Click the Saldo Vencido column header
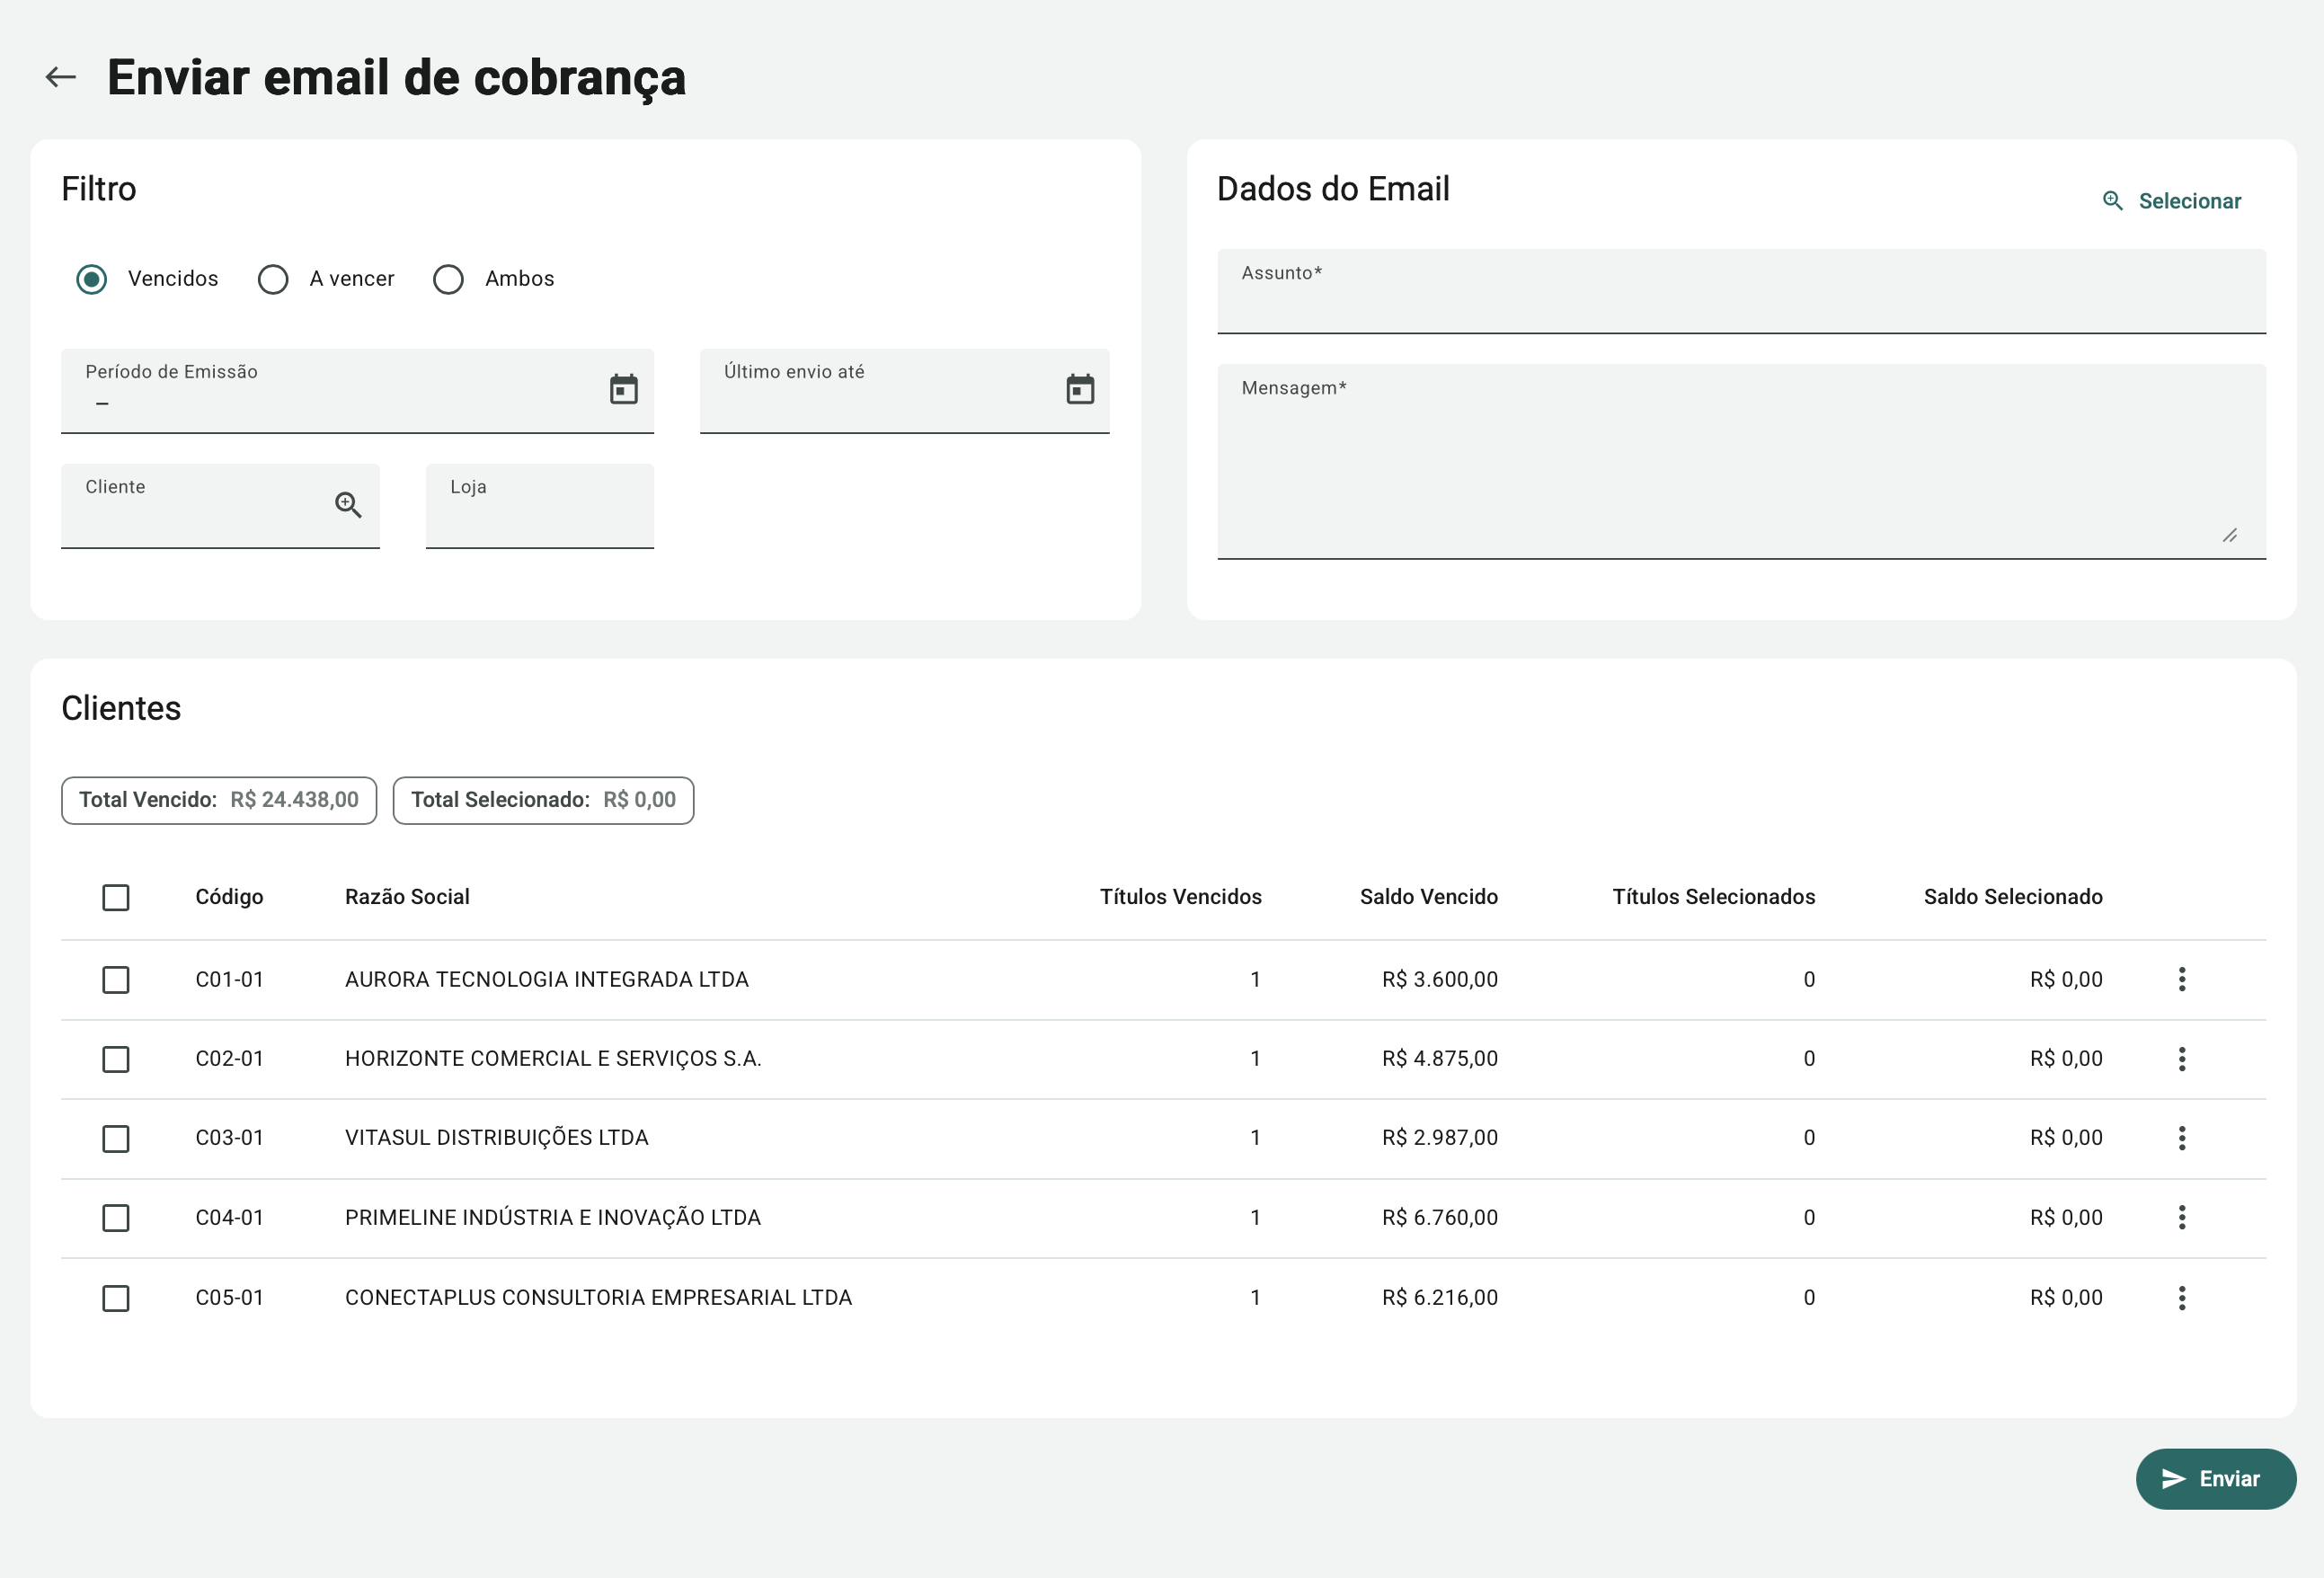The width and height of the screenshot is (2324, 1578). (x=1428, y=897)
